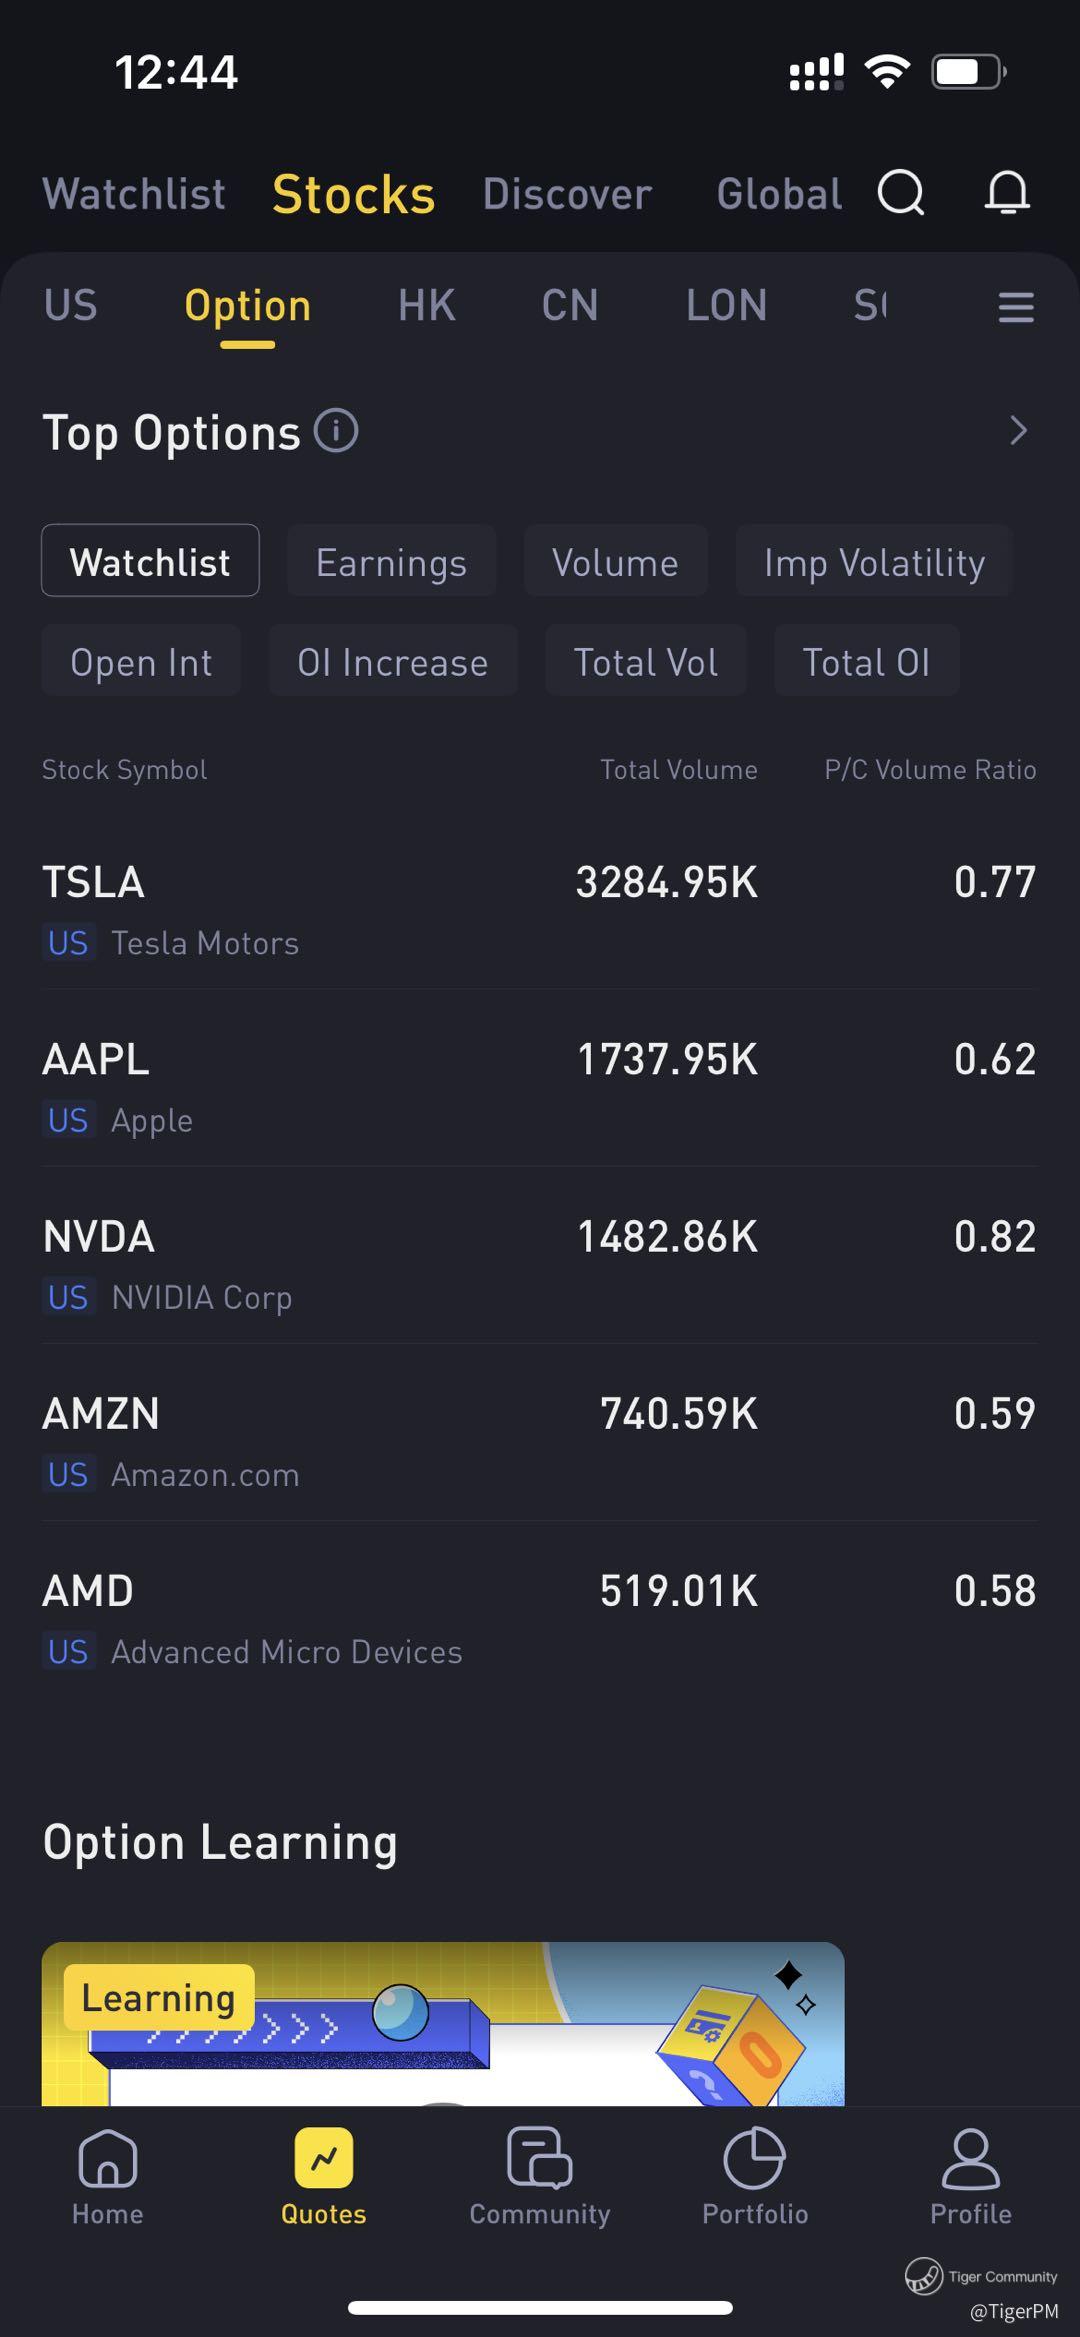Tap the Top Options info icon
This screenshot has height=2337, width=1080.
click(336, 431)
